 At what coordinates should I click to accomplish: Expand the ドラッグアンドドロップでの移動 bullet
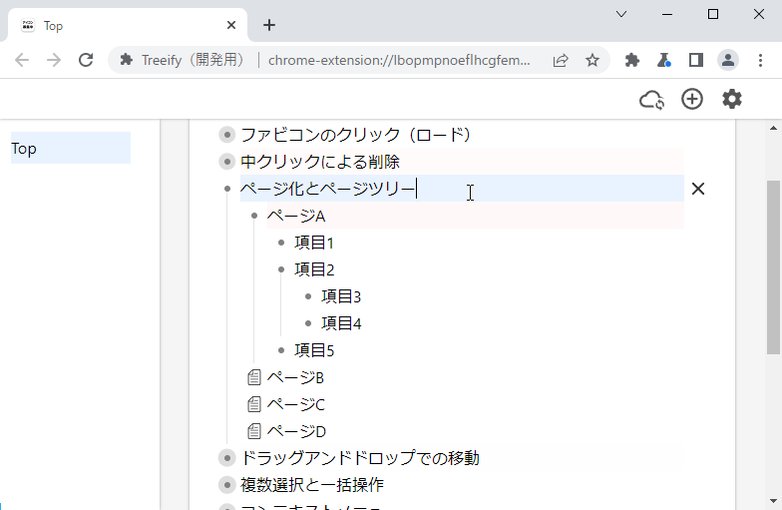(x=227, y=458)
